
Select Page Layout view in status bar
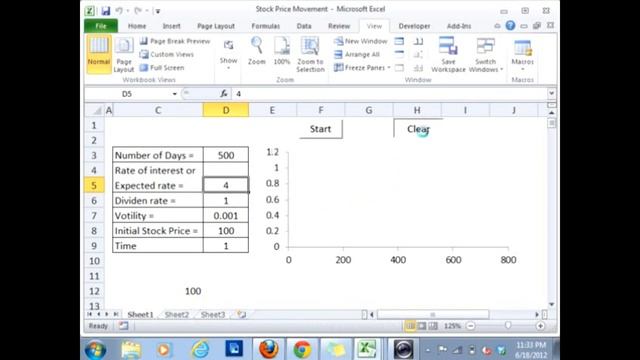coord(422,326)
